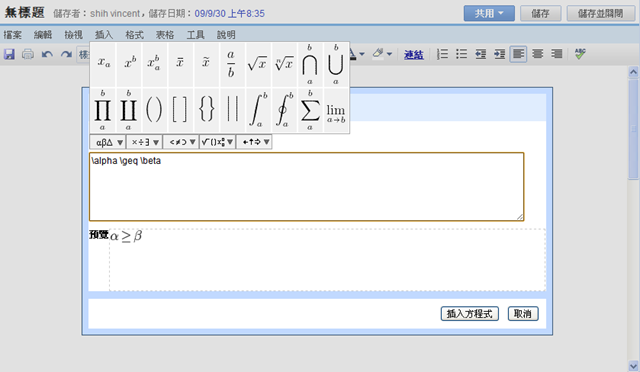Screen dimensions: 640x372
Task: Insert x-bar overline symbol
Action: coord(180,64)
